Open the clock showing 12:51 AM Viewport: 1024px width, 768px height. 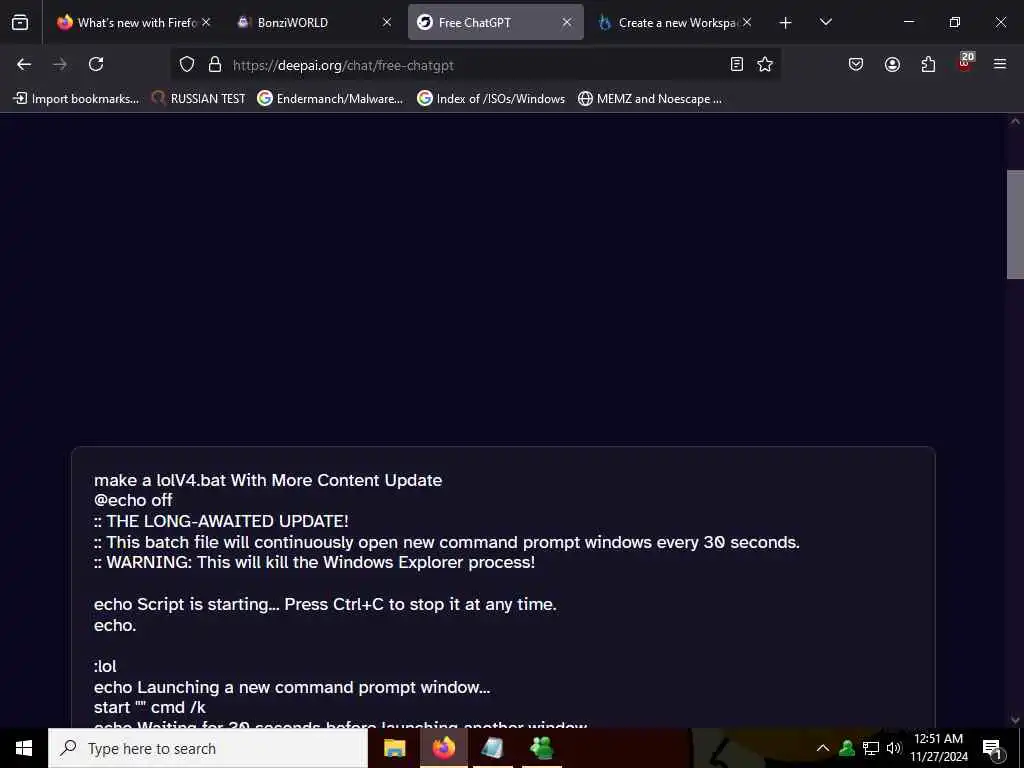click(939, 748)
